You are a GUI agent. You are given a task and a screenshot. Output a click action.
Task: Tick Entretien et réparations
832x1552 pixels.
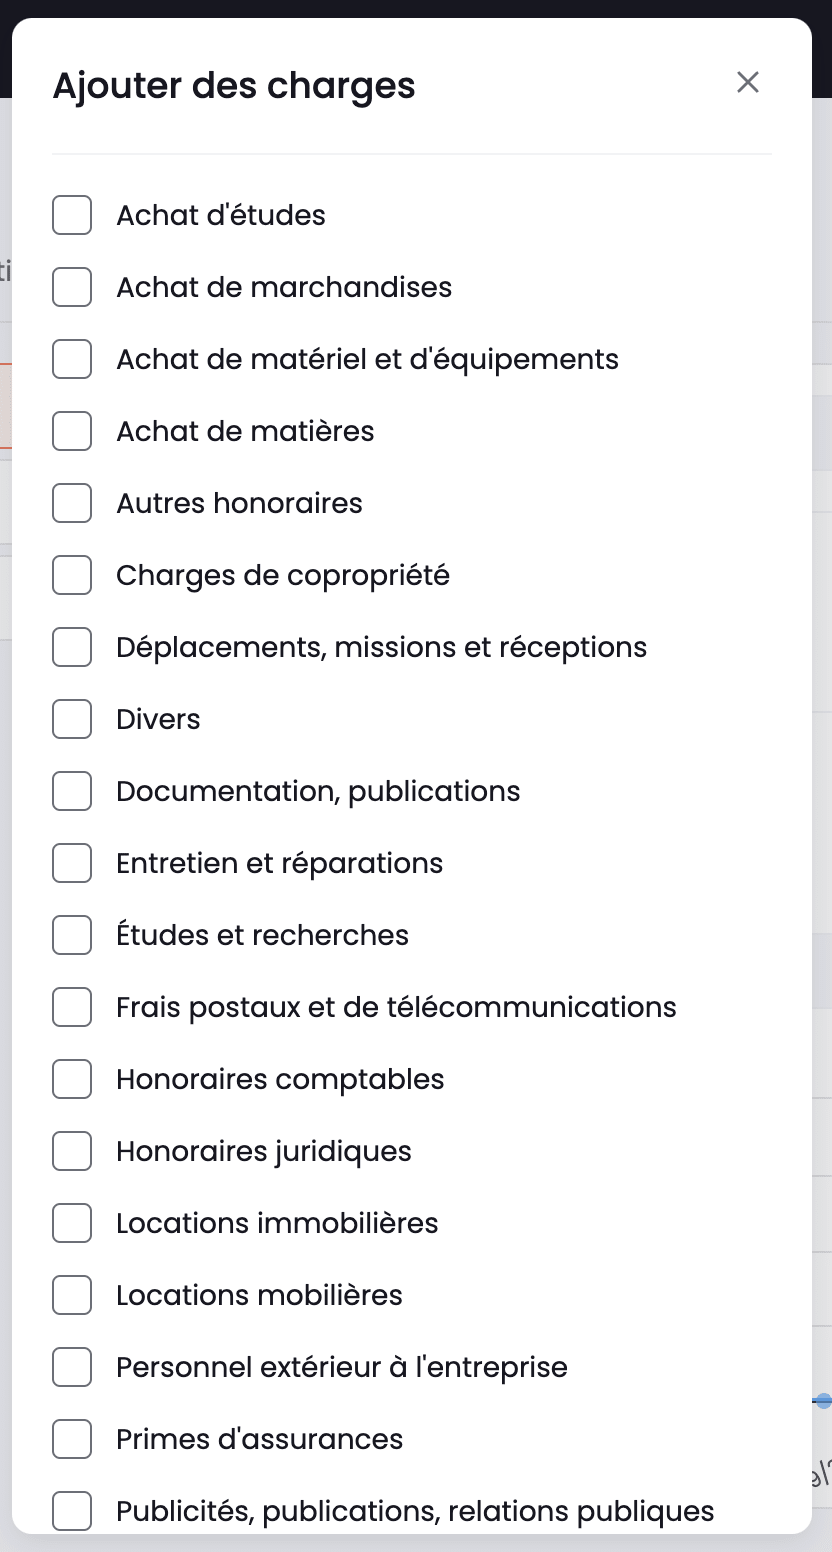[x=72, y=863]
